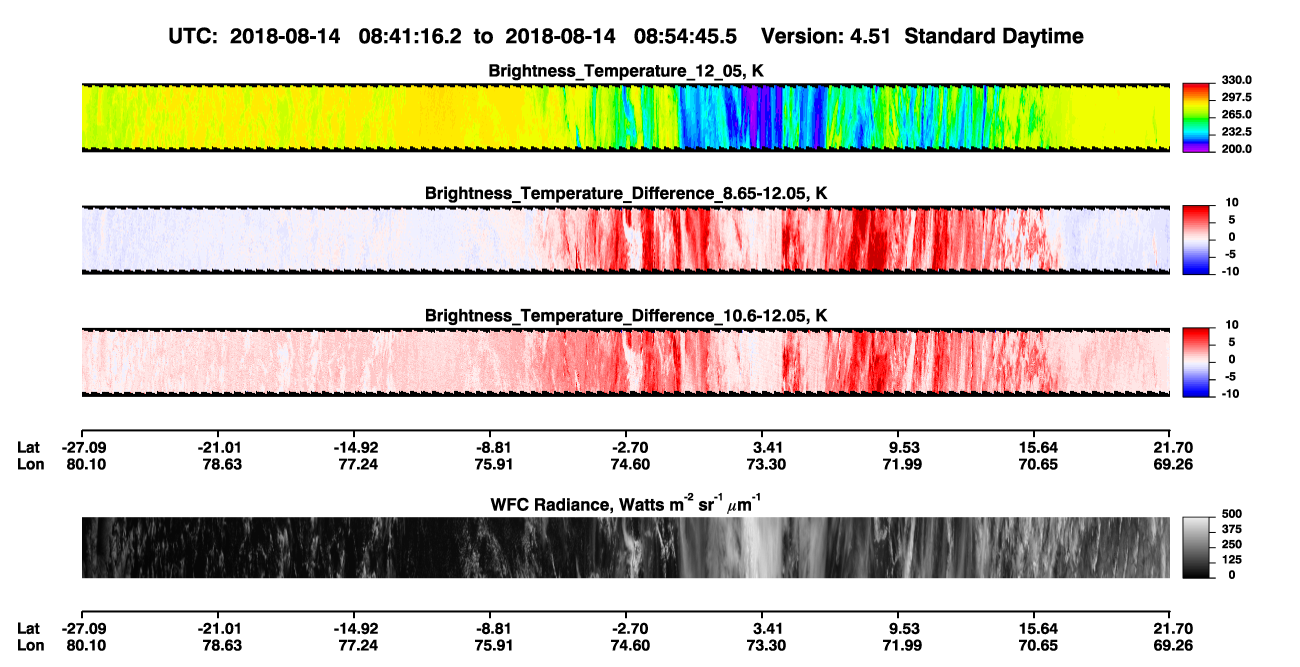The height and width of the screenshot is (667, 1300).
Task: Click '-10' on the 10.6-12.05 colorbar
Action: click(1233, 393)
